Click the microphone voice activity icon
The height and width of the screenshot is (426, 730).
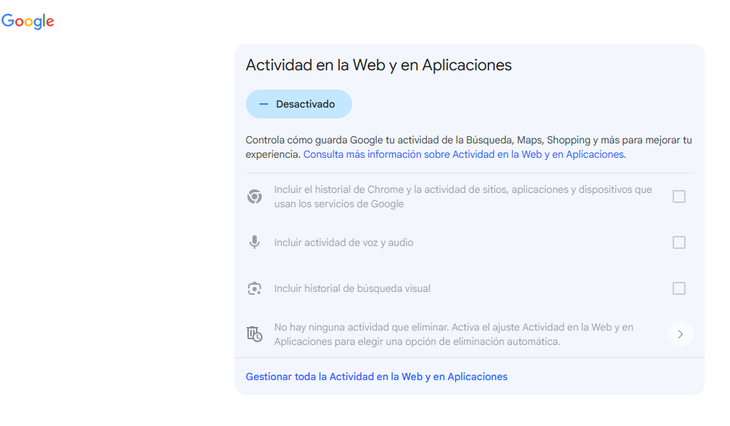point(254,242)
